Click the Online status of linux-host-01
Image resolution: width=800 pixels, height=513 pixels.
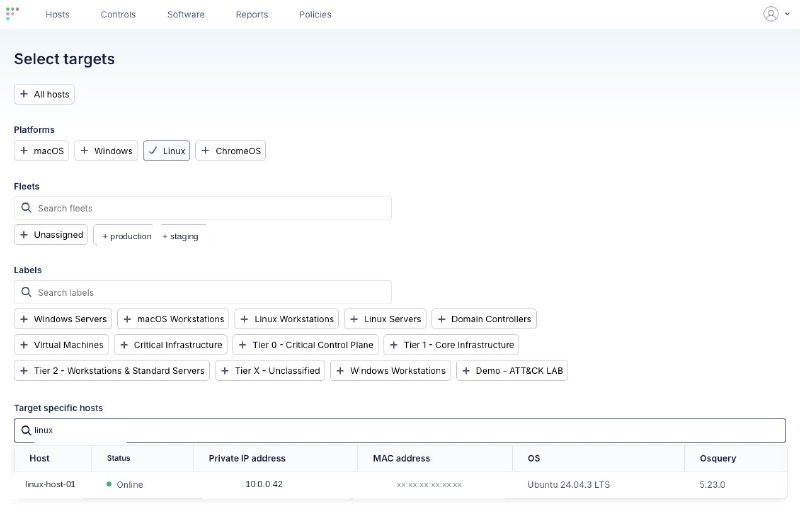[x=124, y=484]
